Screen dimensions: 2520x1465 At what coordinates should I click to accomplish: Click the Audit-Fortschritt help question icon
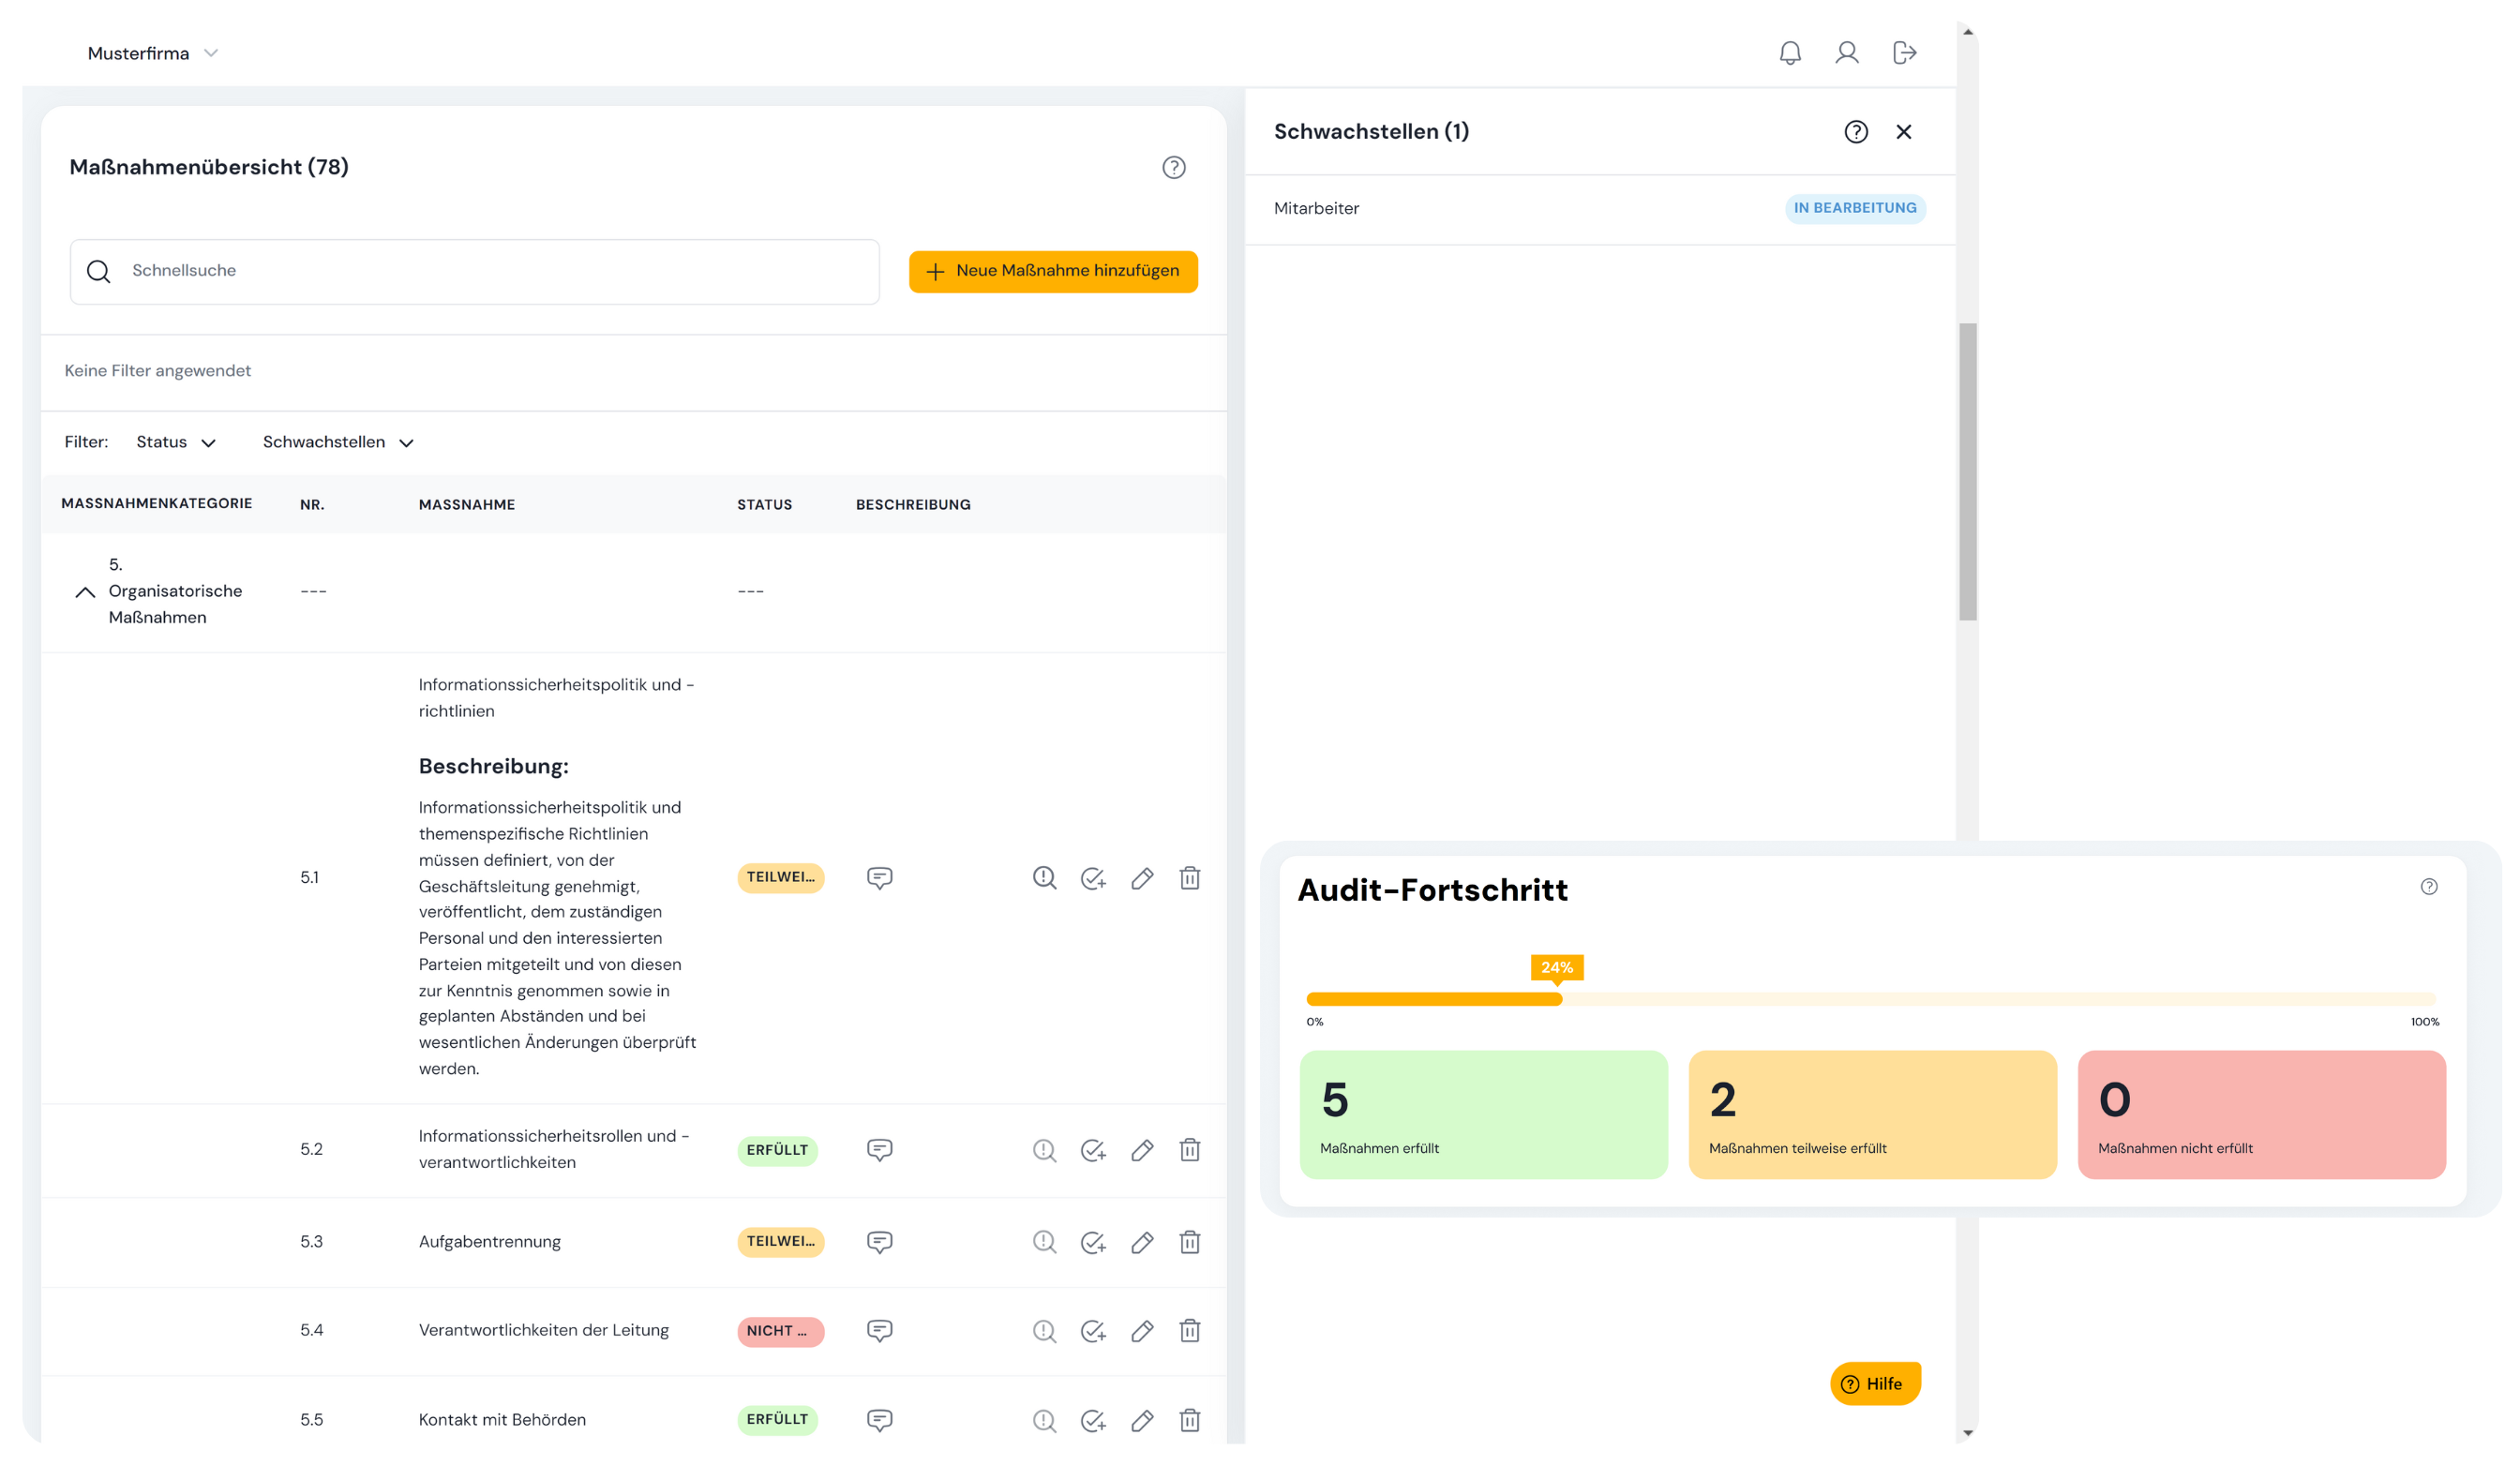tap(2428, 887)
